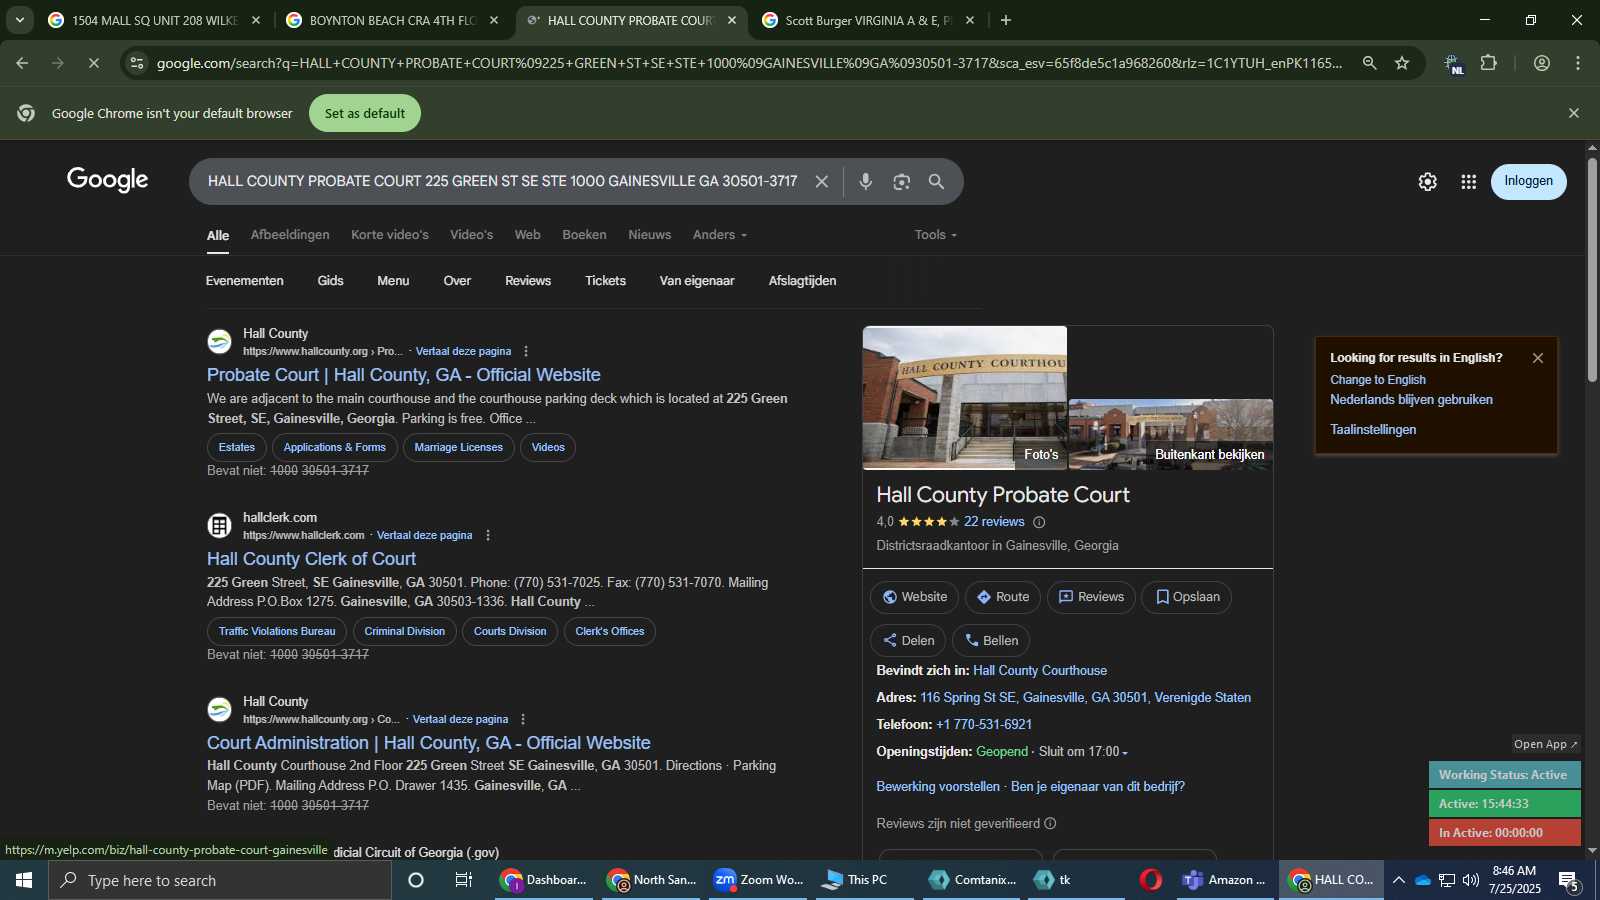This screenshot has width=1600, height=900.
Task: Open Google quick settings gear
Action: coord(1428,181)
